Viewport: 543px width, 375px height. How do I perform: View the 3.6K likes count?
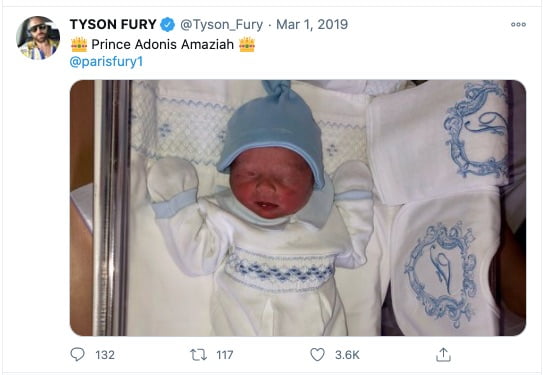(x=347, y=355)
